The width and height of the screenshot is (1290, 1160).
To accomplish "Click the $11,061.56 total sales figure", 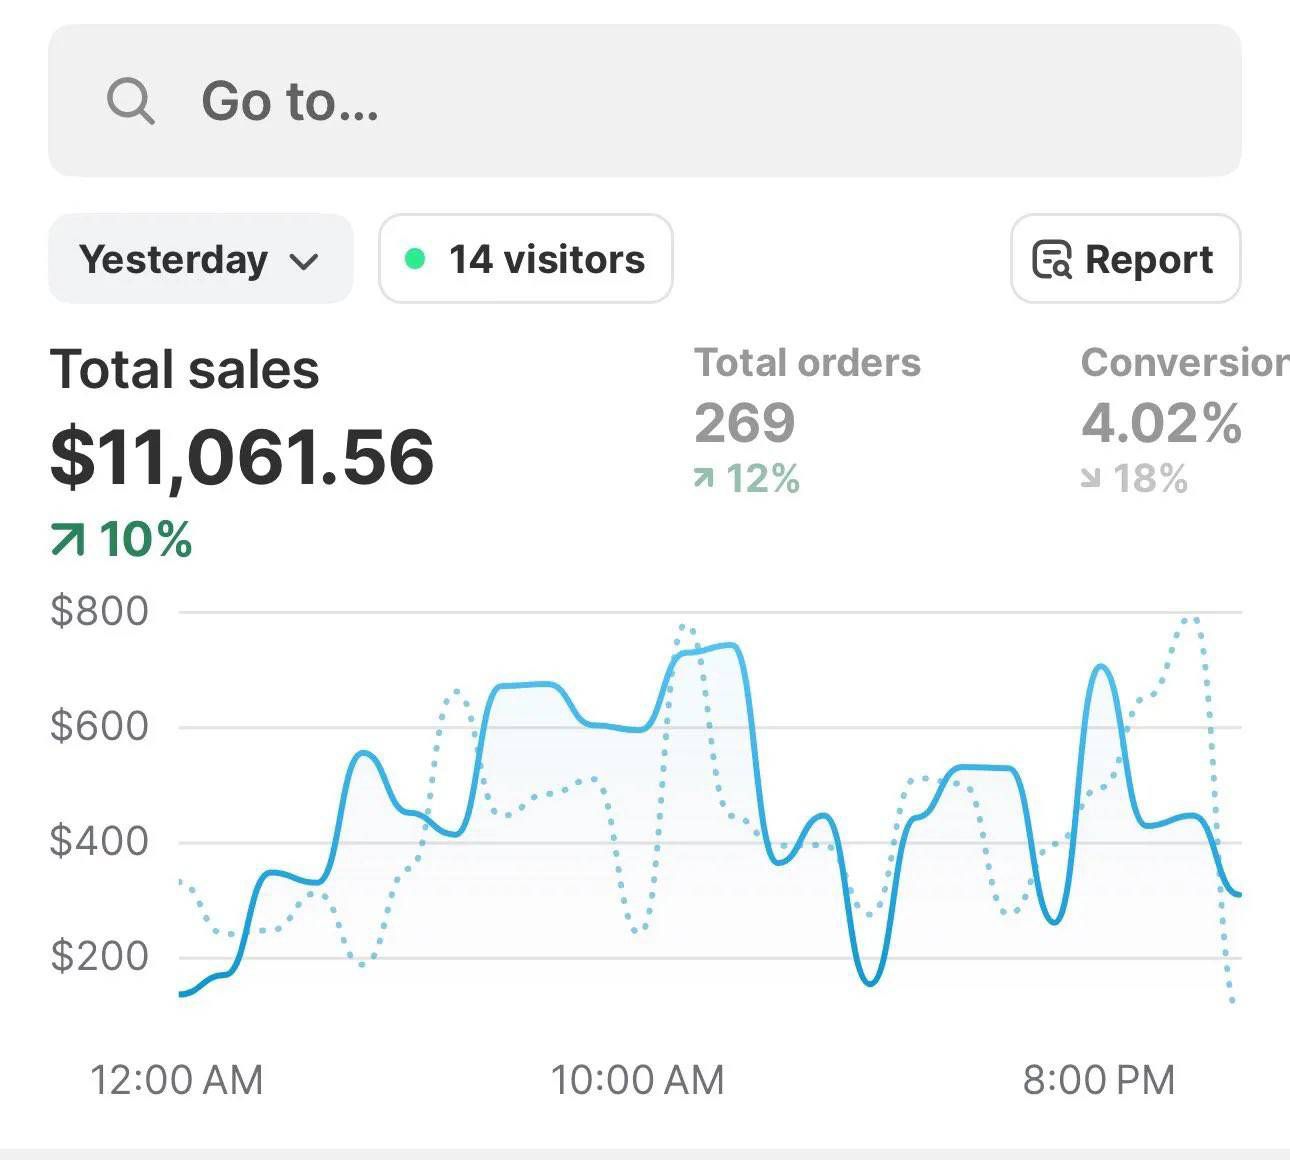I will 243,457.
